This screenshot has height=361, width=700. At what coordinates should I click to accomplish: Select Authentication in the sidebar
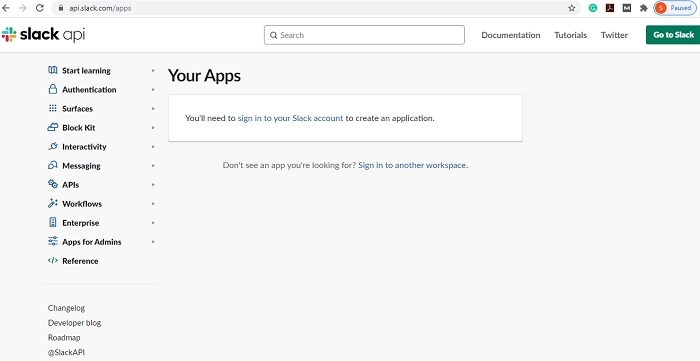89,90
